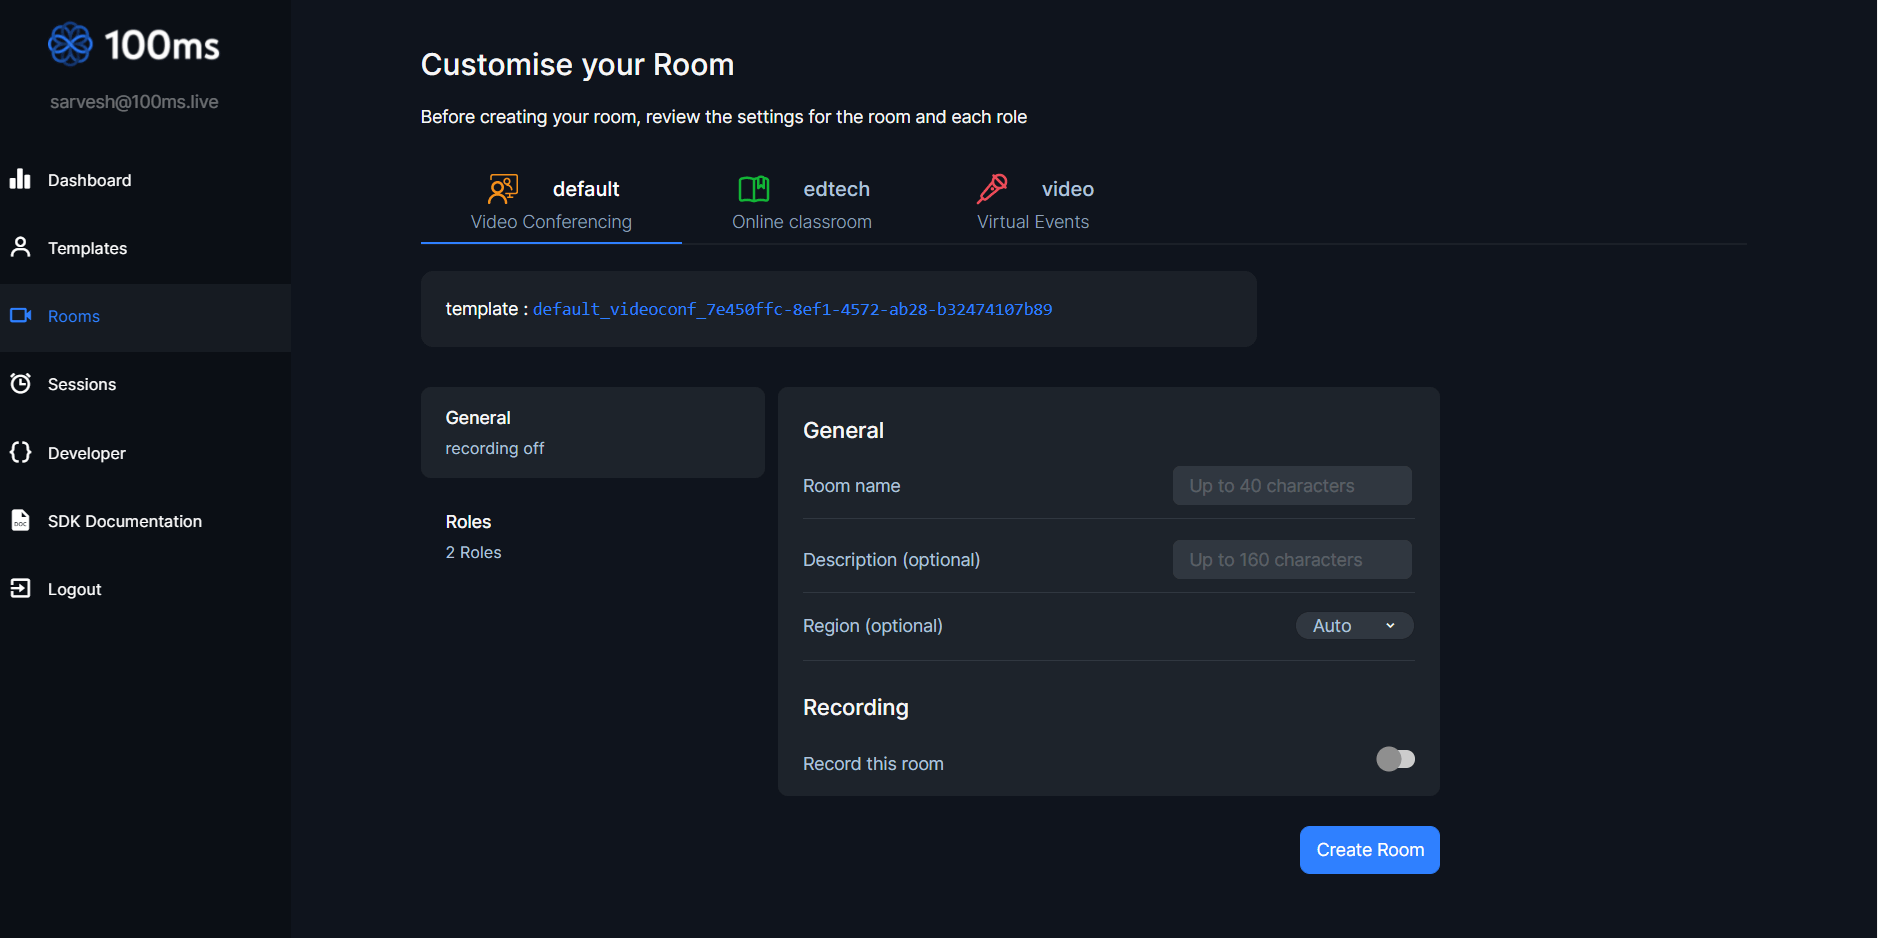Select the Dashboard bar-chart icon
Viewport: 1878px width, 938px height.
click(21, 179)
